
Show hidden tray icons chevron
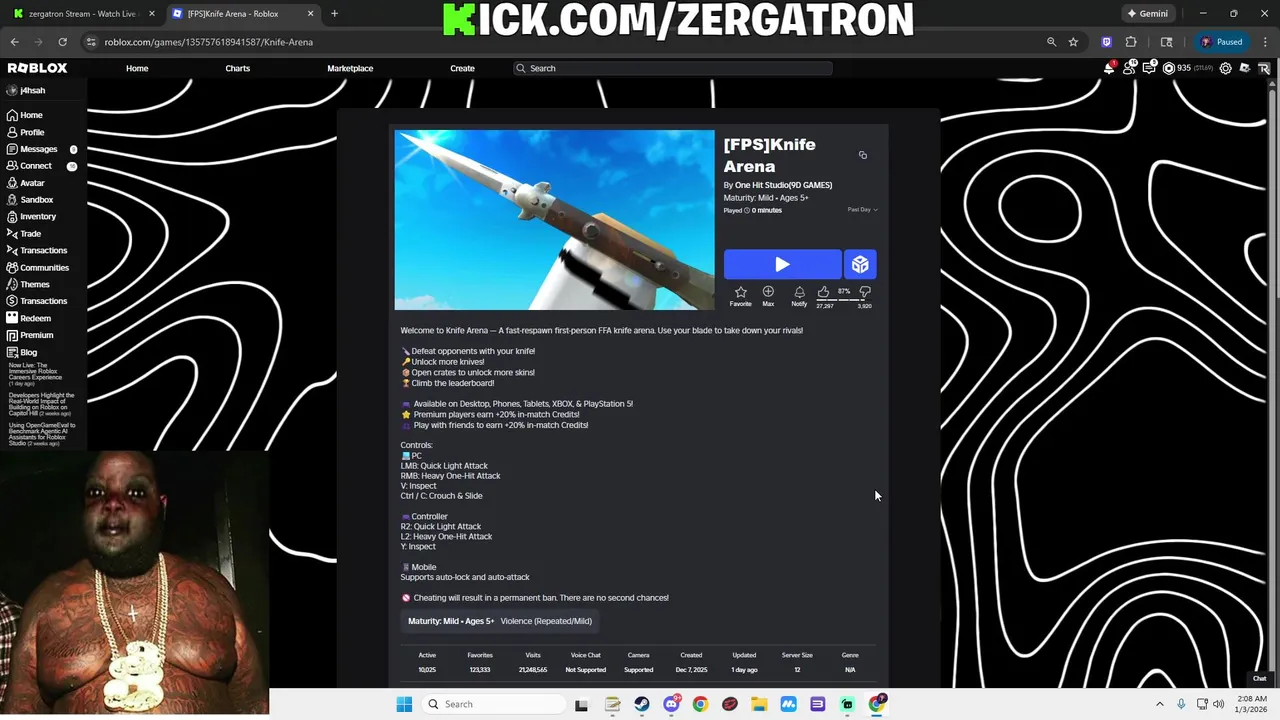(x=1160, y=704)
